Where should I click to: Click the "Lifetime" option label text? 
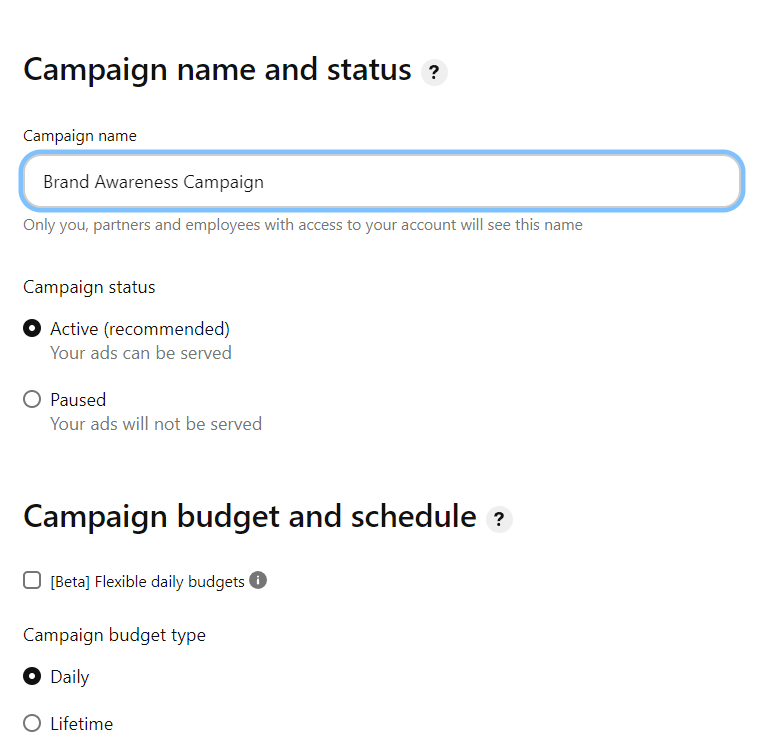(82, 724)
